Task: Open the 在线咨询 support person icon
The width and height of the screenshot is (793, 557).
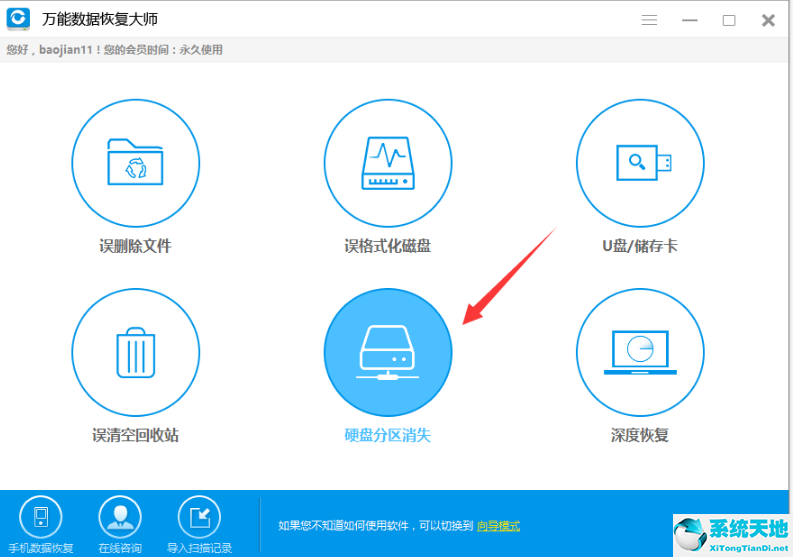Action: 120,517
